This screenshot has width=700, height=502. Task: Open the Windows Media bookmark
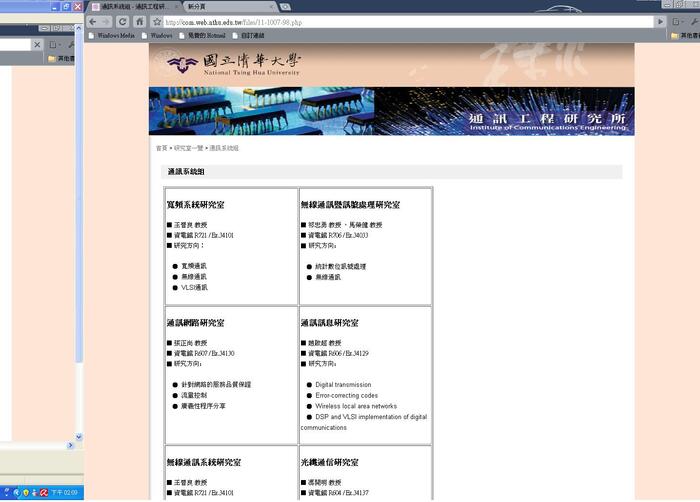point(112,35)
